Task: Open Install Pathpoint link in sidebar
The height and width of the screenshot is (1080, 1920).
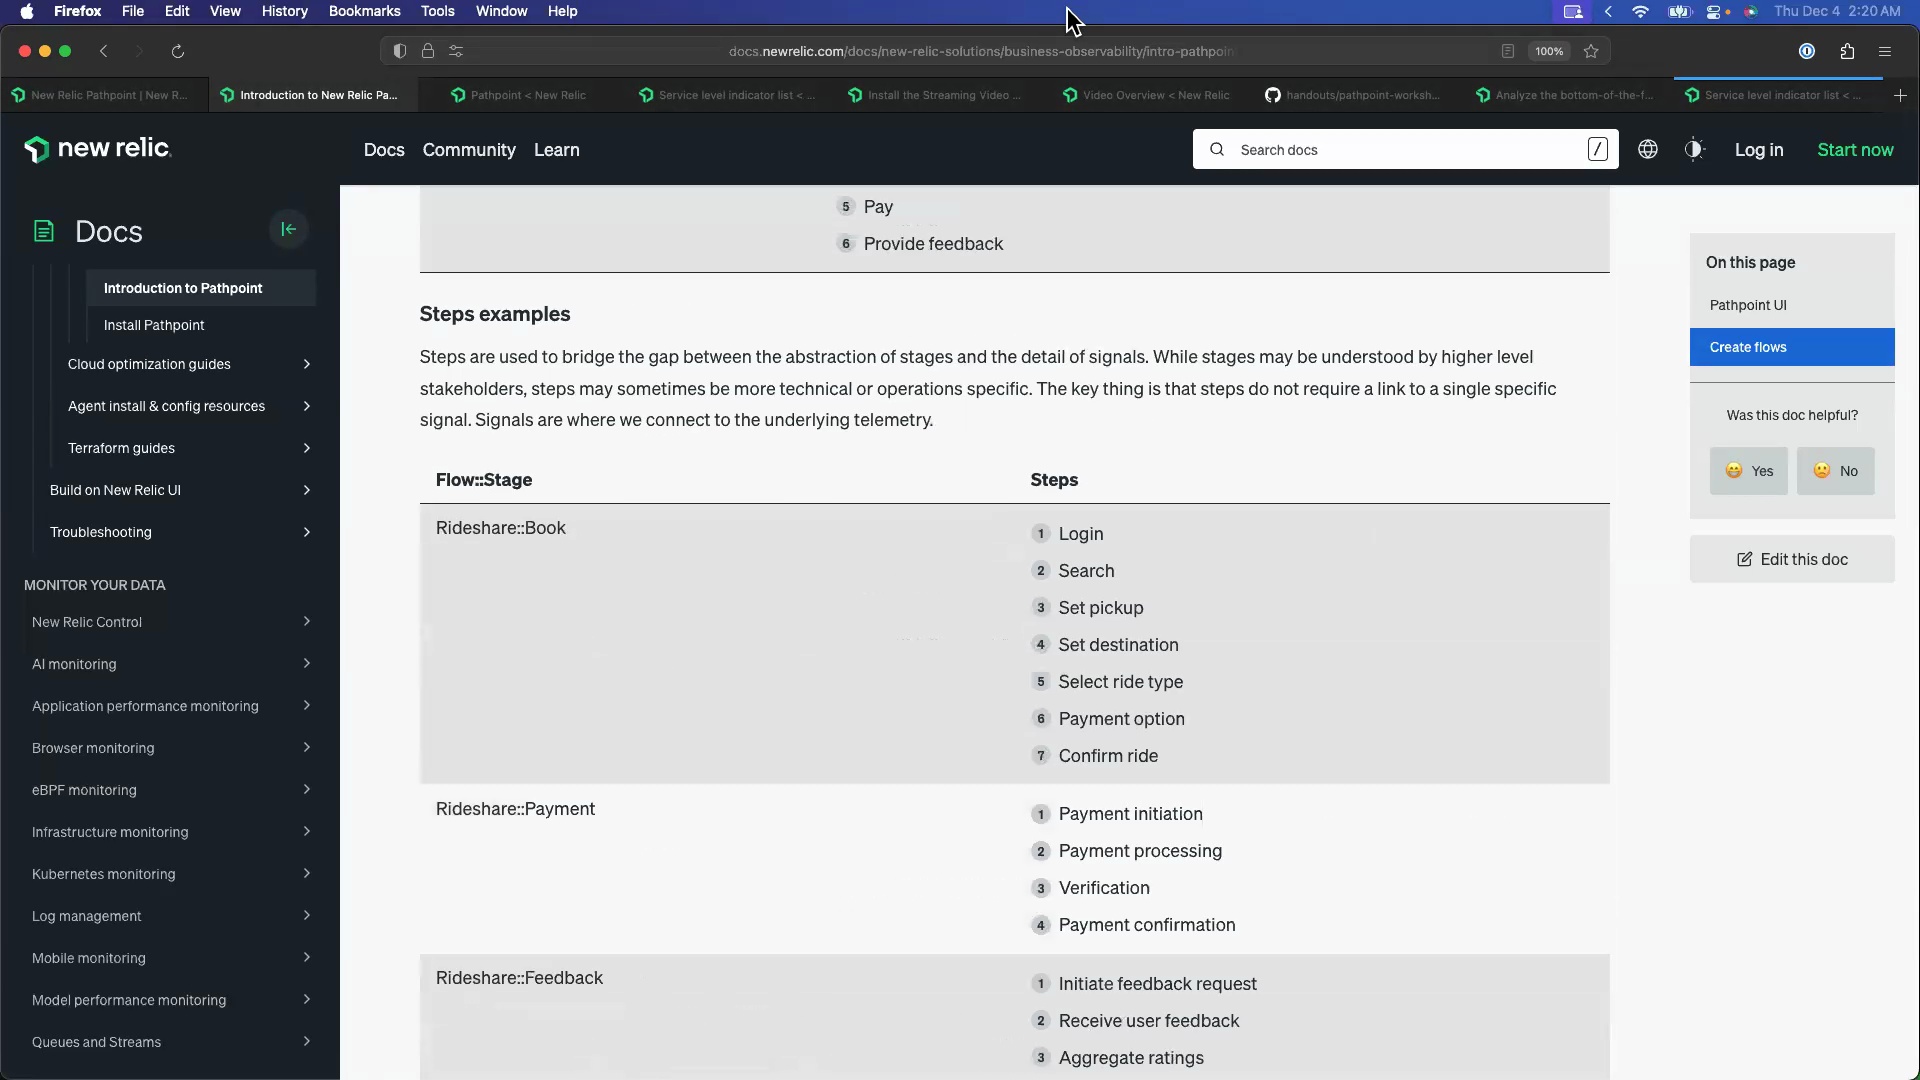Action: tap(154, 325)
